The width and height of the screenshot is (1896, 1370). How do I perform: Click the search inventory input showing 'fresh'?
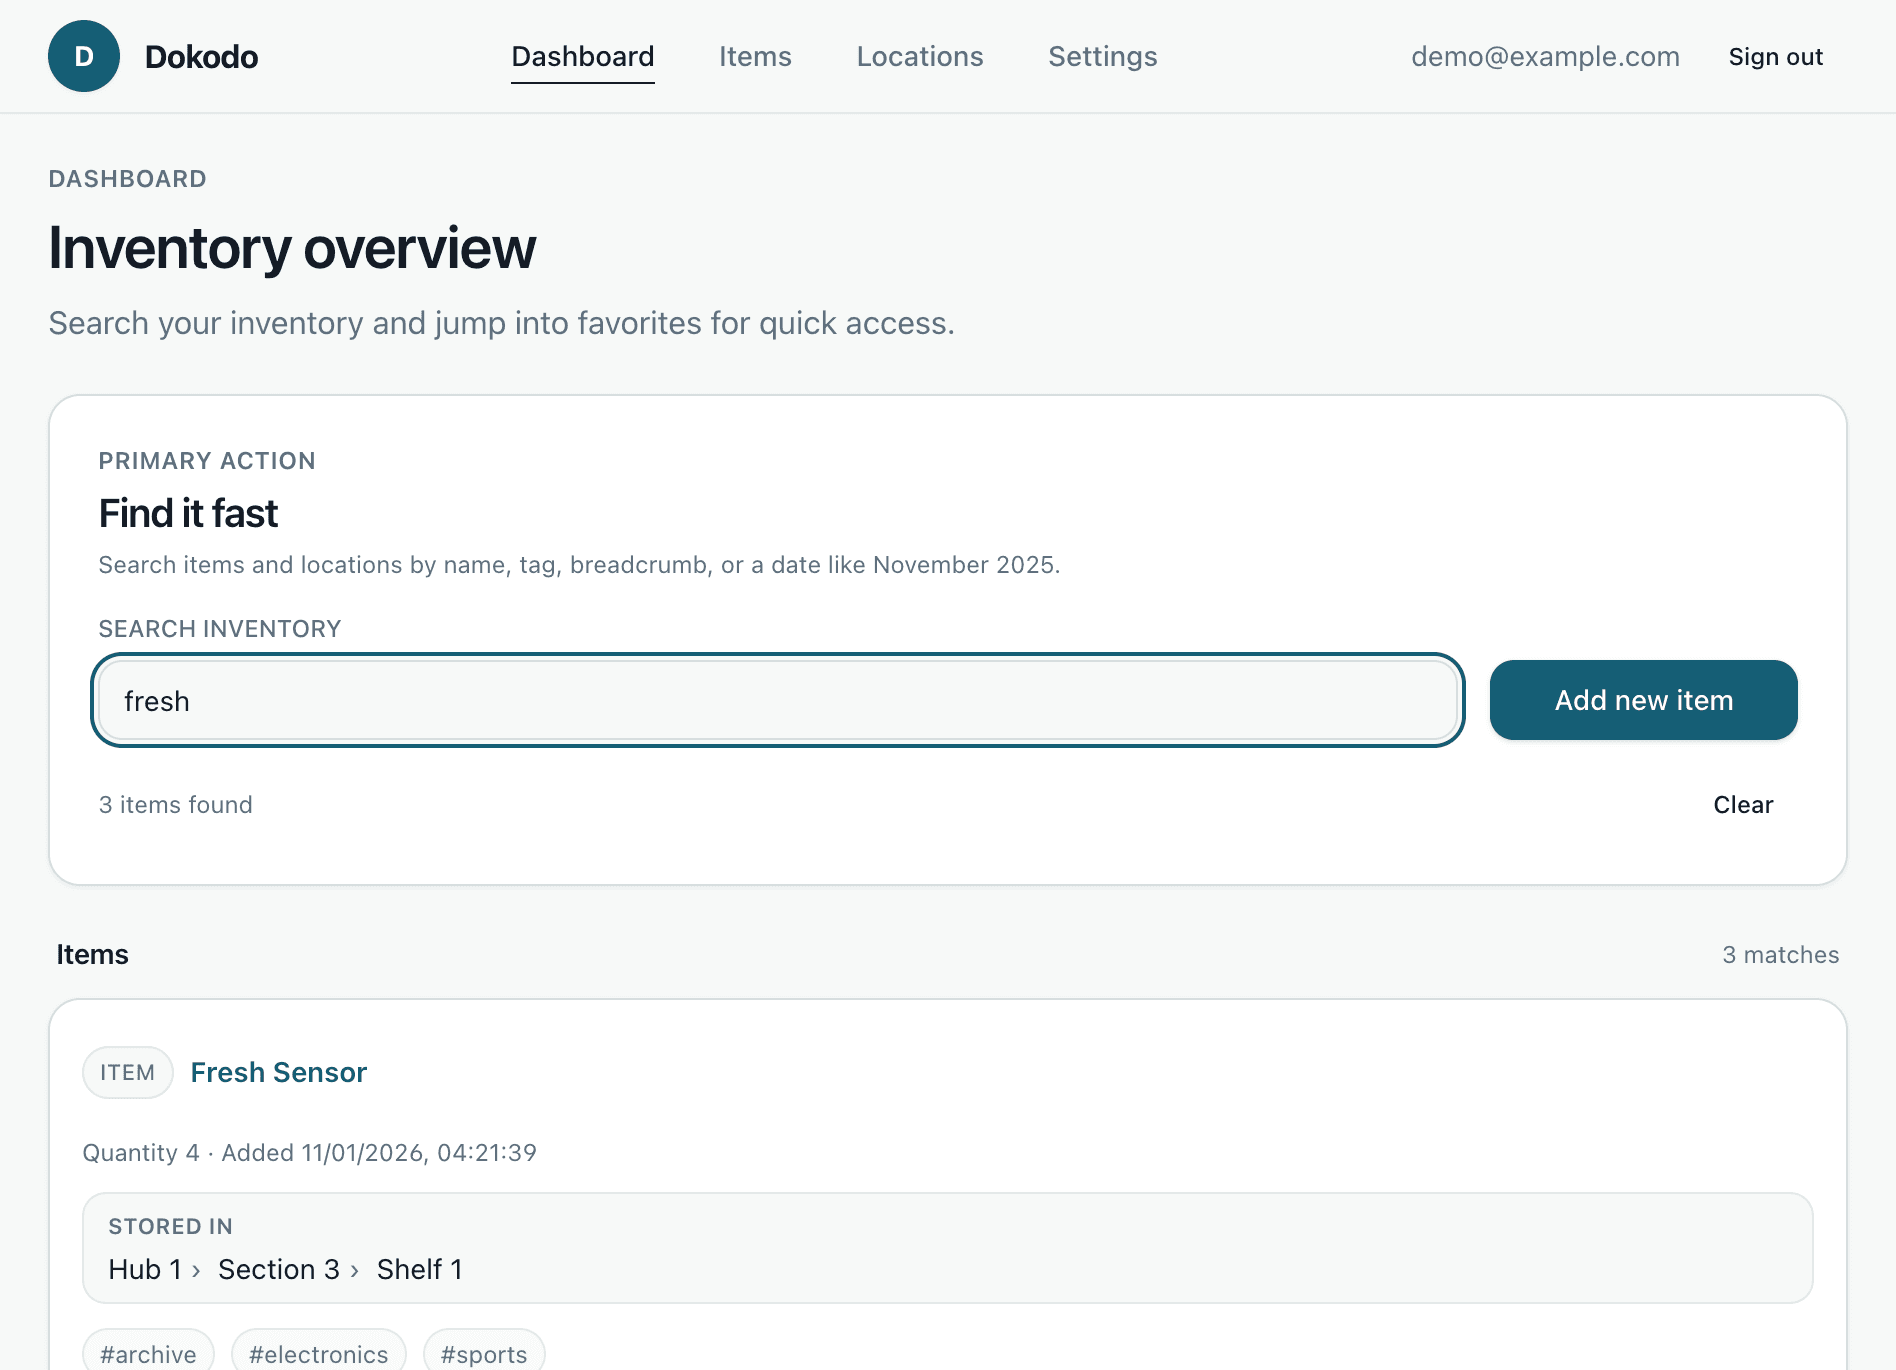coord(778,700)
